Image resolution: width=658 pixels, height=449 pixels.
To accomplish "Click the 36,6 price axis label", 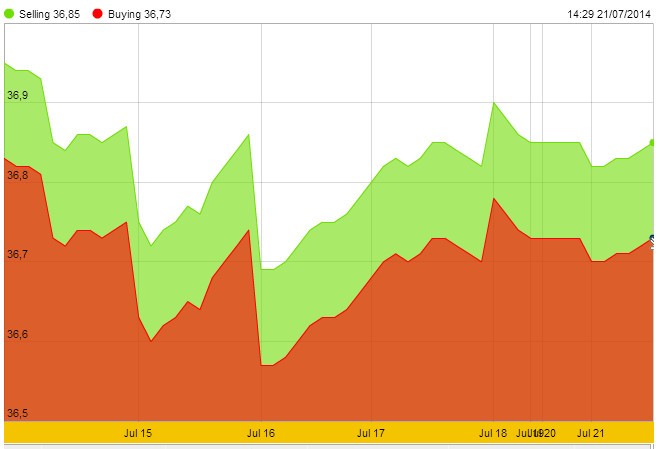I will pos(18,334).
